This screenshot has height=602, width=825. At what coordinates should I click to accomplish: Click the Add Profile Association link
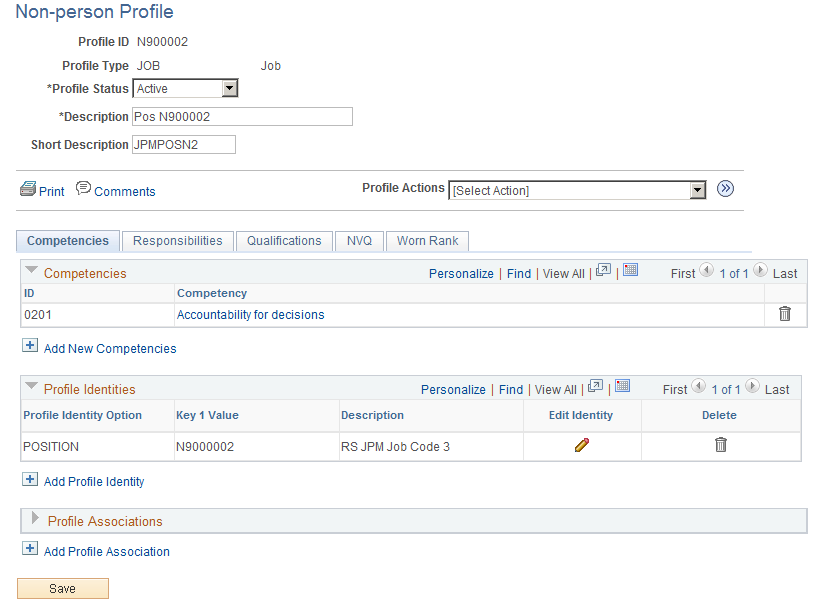click(x=107, y=551)
